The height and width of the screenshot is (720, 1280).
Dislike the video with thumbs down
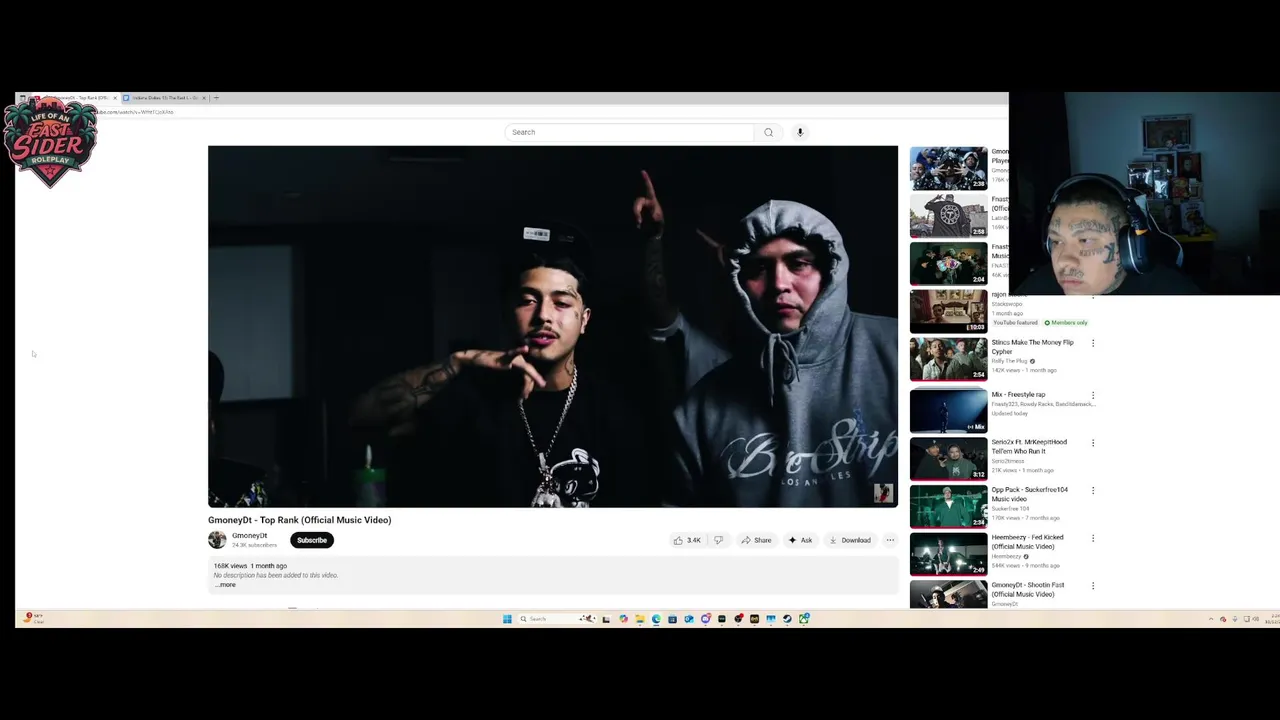click(x=718, y=540)
